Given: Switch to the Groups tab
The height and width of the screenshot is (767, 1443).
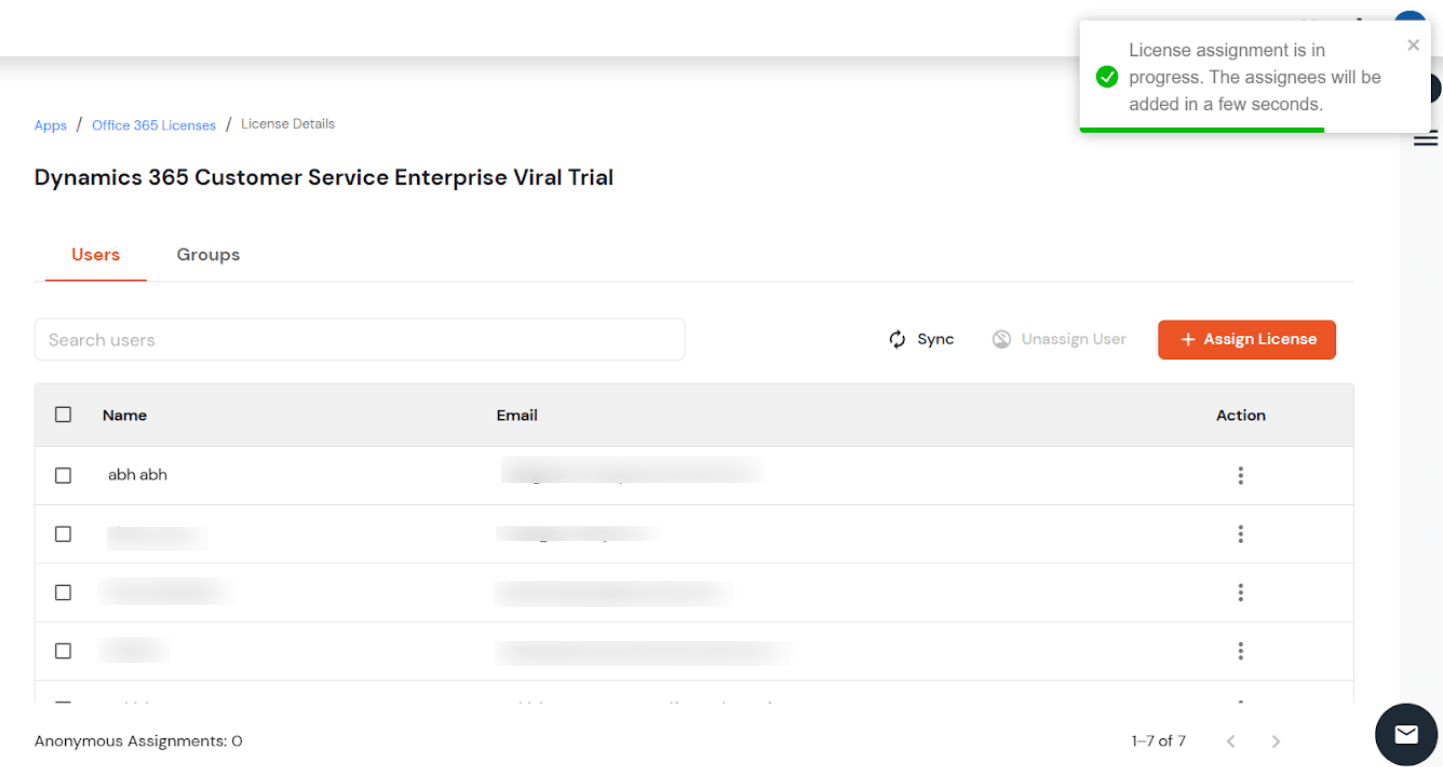Looking at the screenshot, I should (208, 254).
